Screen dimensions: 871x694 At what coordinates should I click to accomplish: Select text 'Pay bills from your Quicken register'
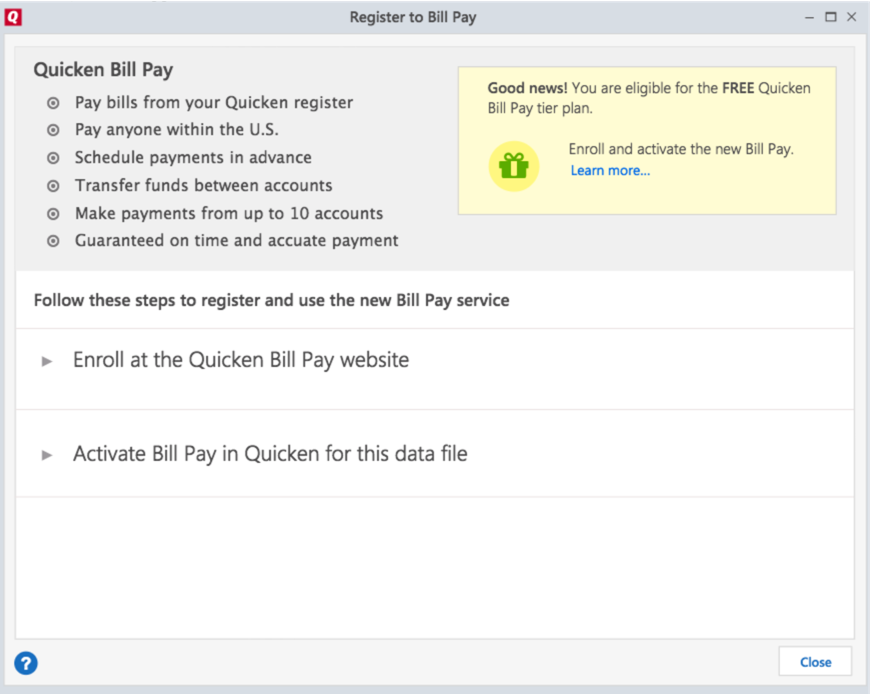214,103
